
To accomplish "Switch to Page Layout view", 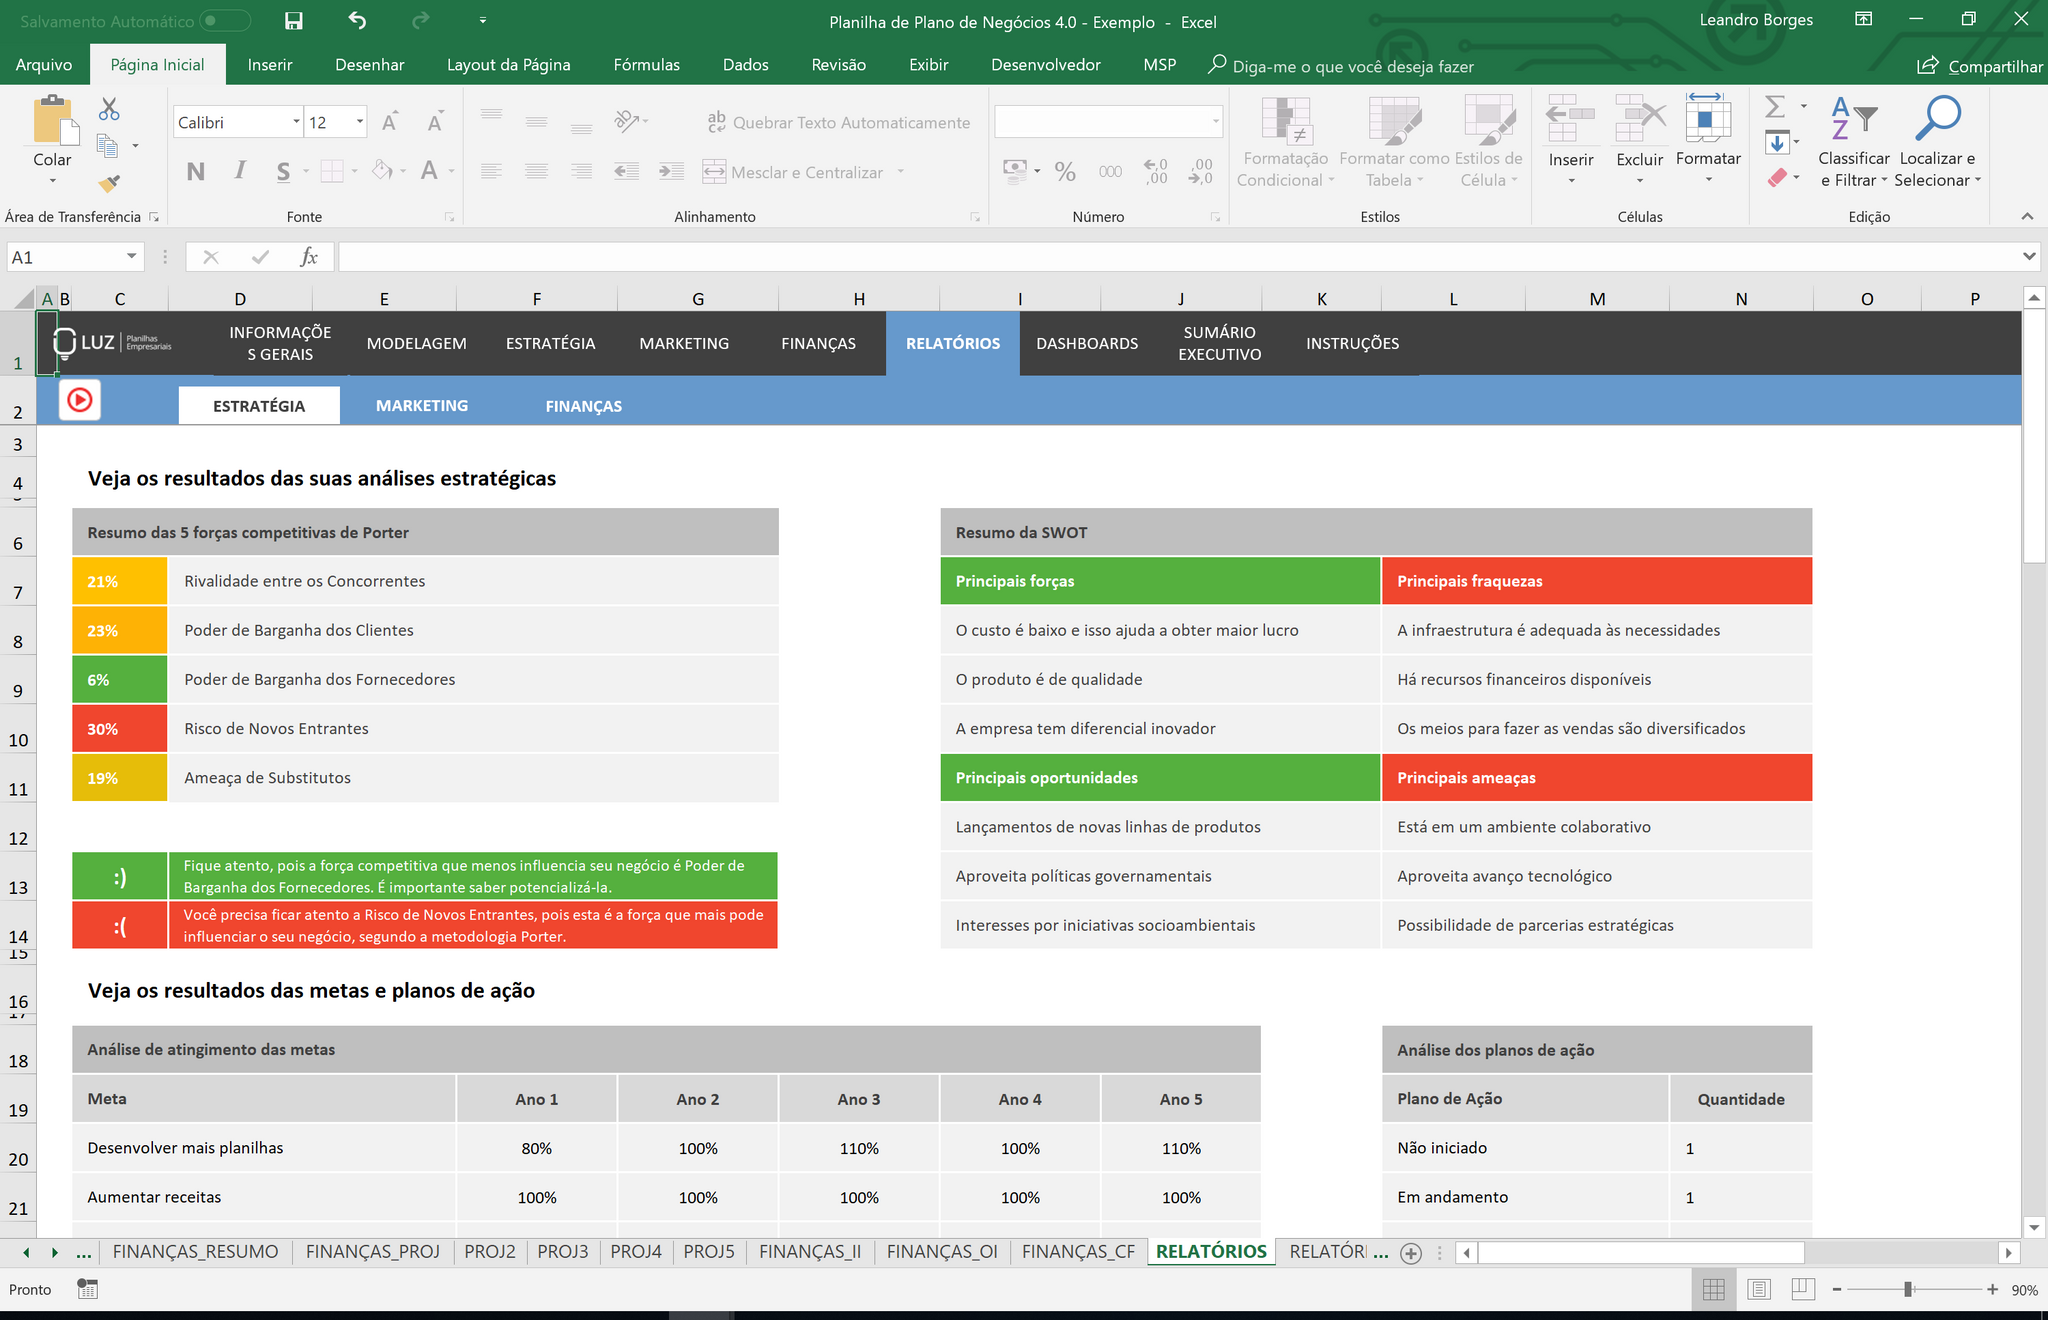I will 1759,1290.
